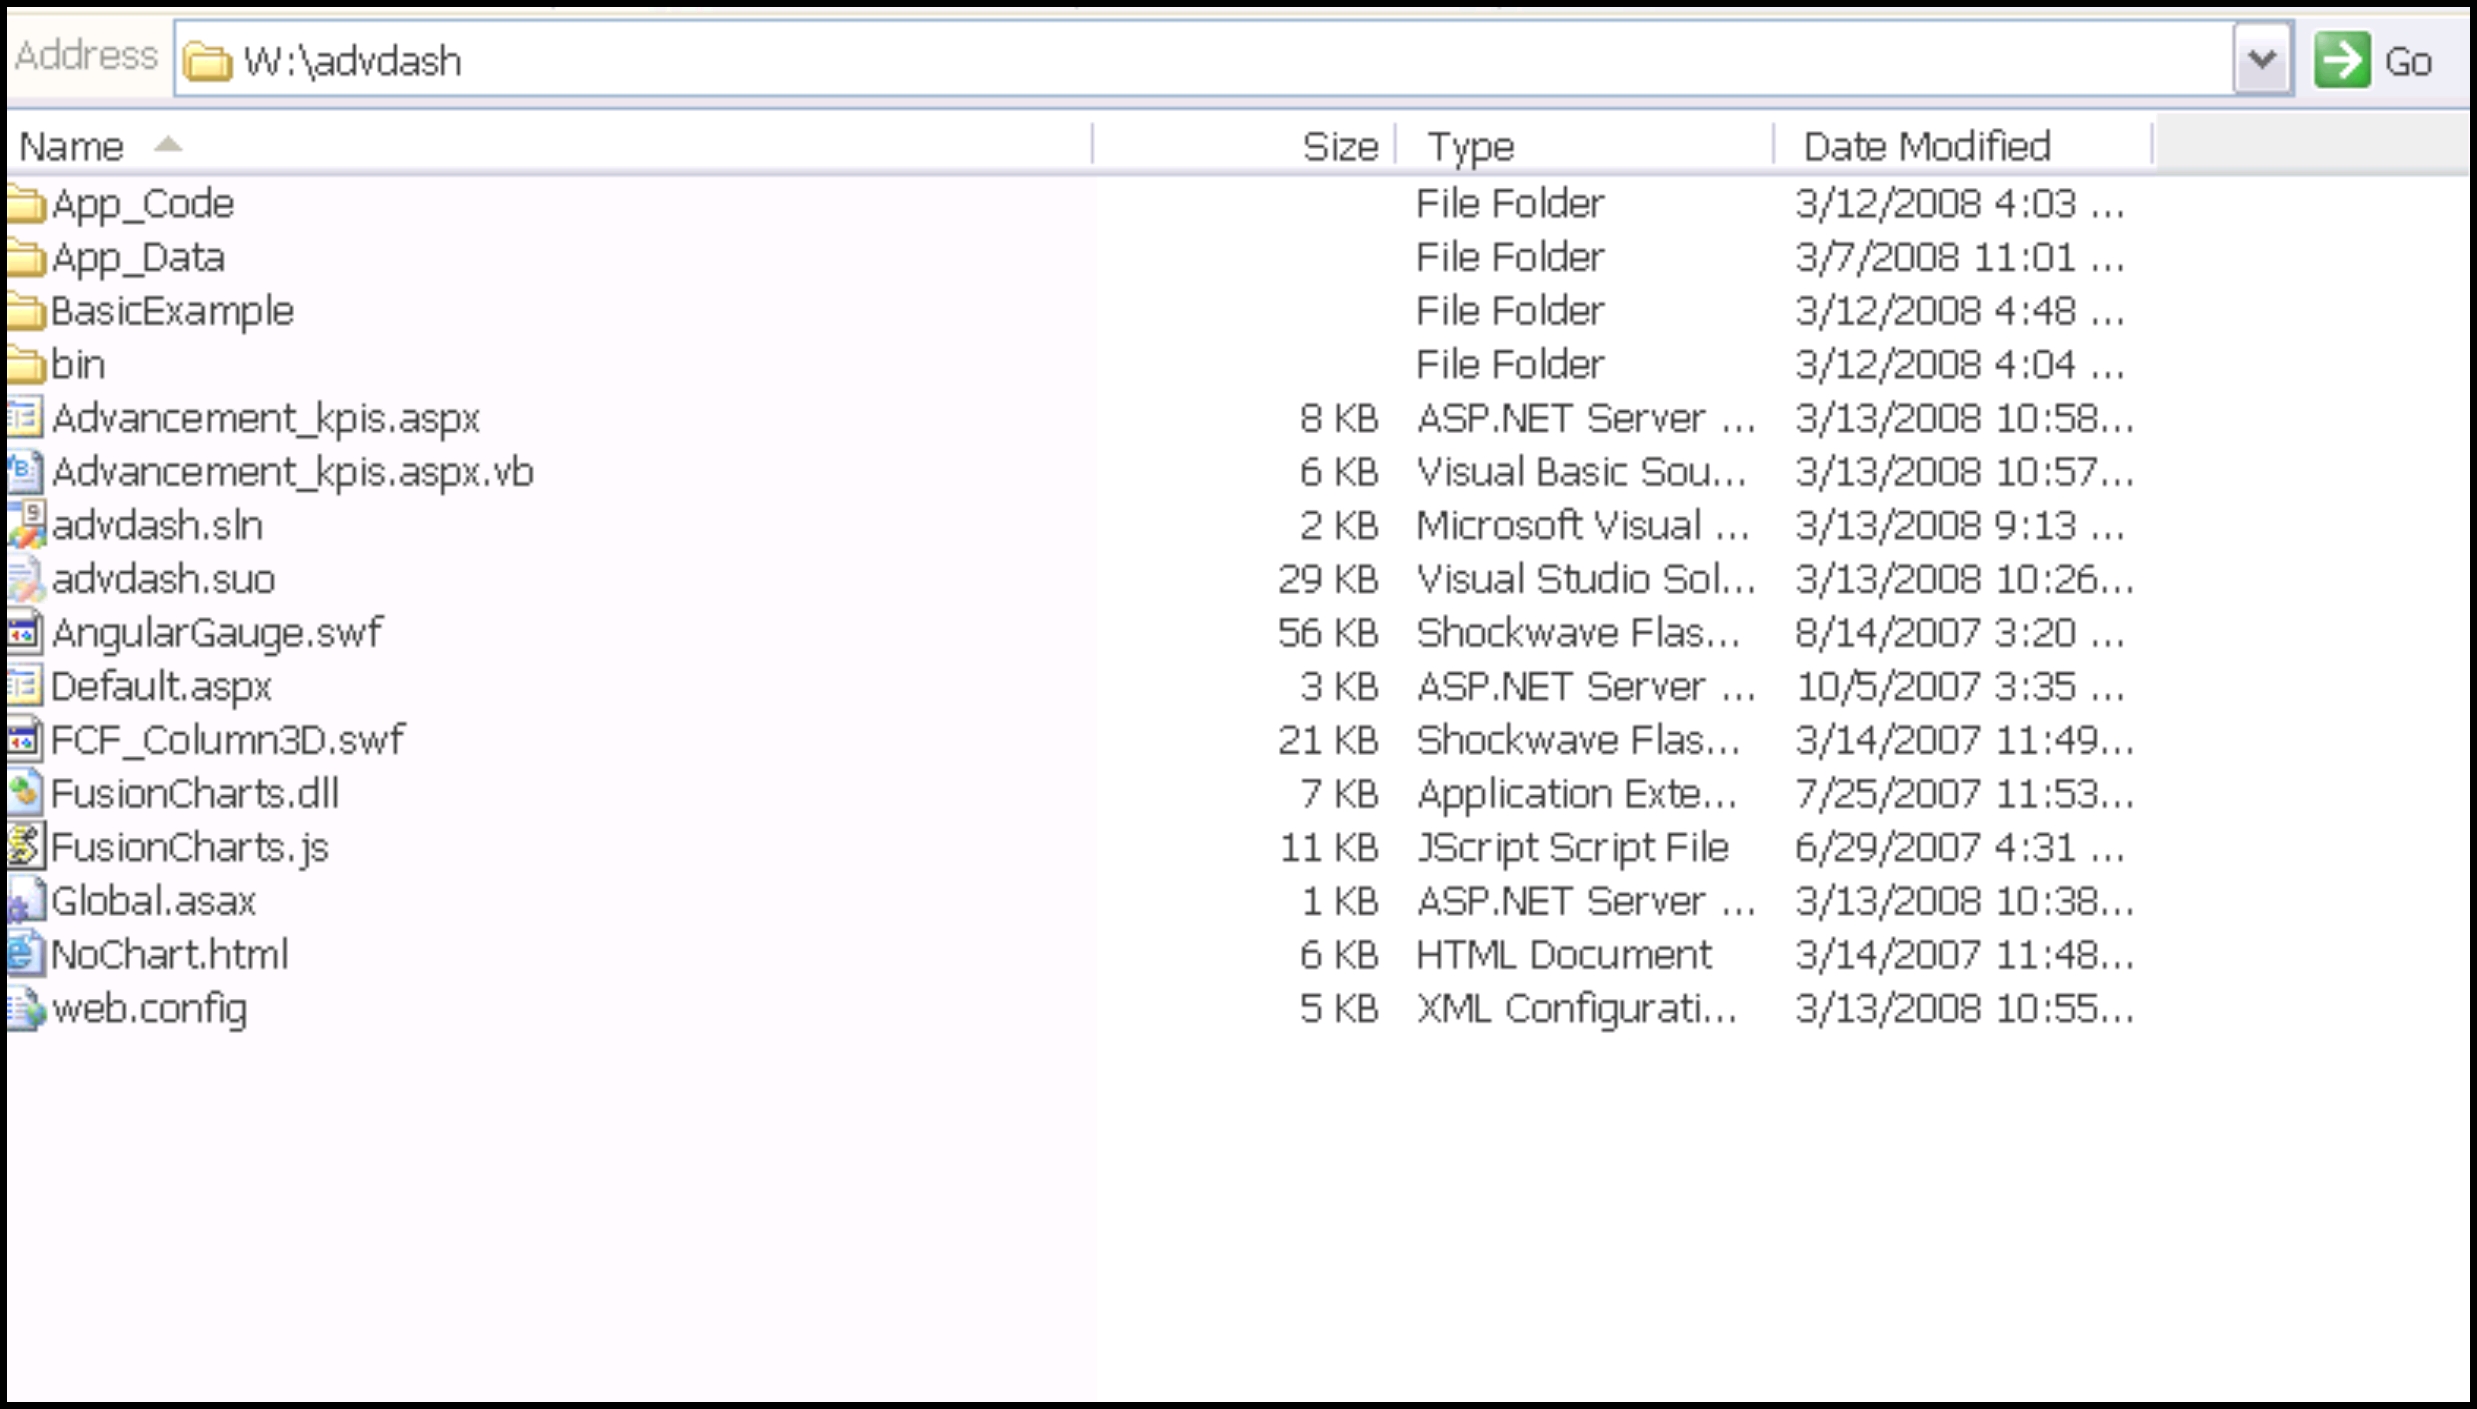
Task: Click the FusionCharts.dll file icon
Action: pyautogui.click(x=26, y=794)
